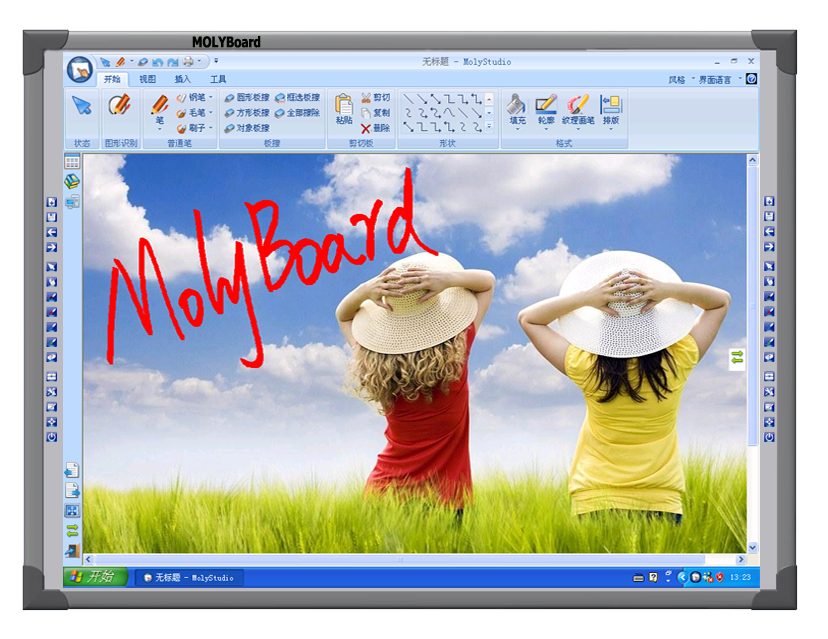Screen dimensions: 828x639
Task: Click the vertical scrollbar down arrow
Action: pos(752,547)
